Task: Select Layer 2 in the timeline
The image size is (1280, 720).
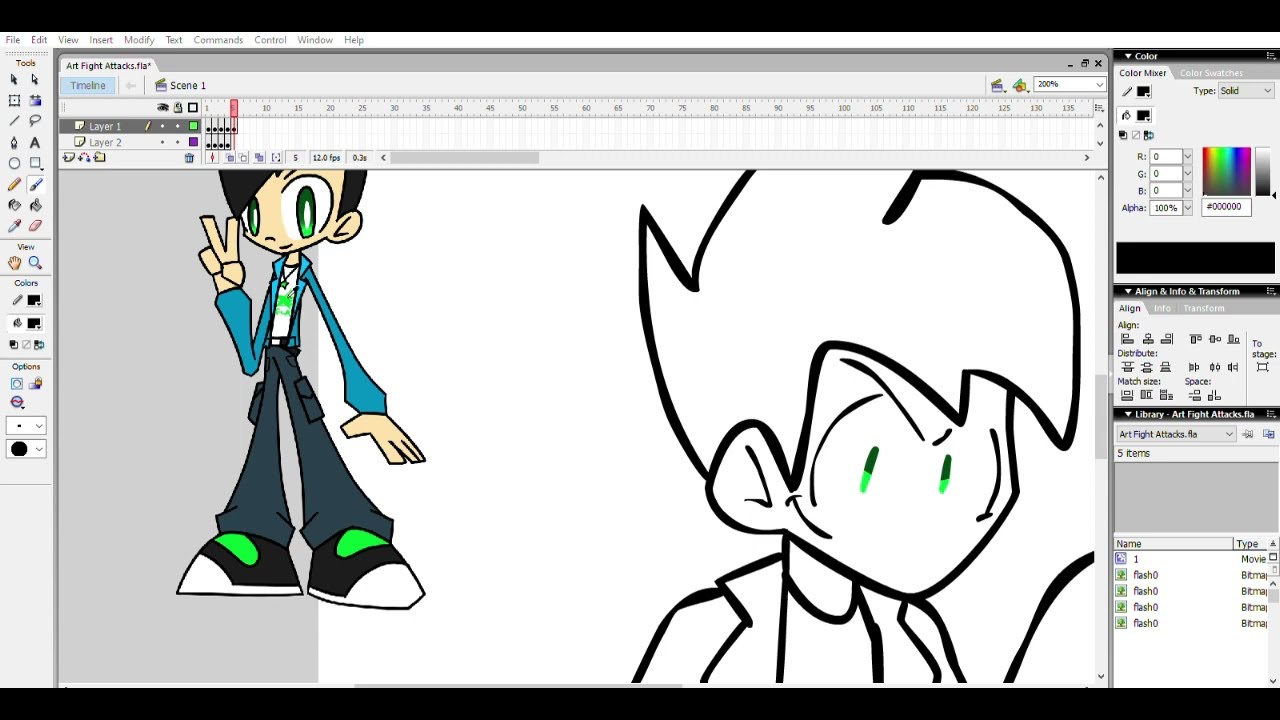Action: tap(105, 143)
